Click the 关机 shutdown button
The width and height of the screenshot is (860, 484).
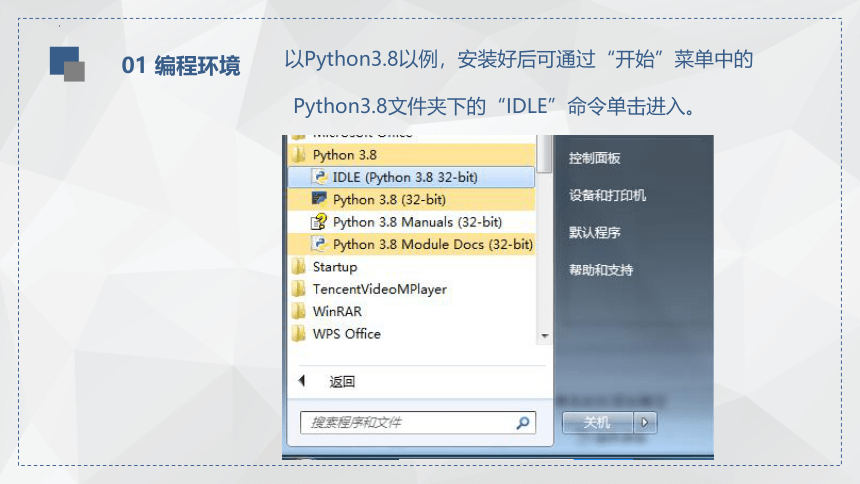598,423
